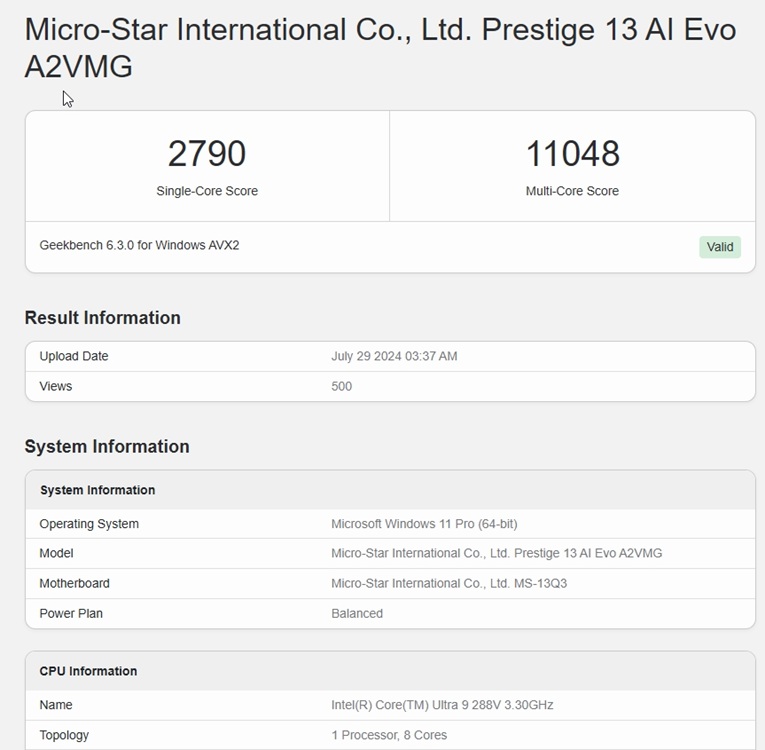Click the Result Information heading

(103, 318)
